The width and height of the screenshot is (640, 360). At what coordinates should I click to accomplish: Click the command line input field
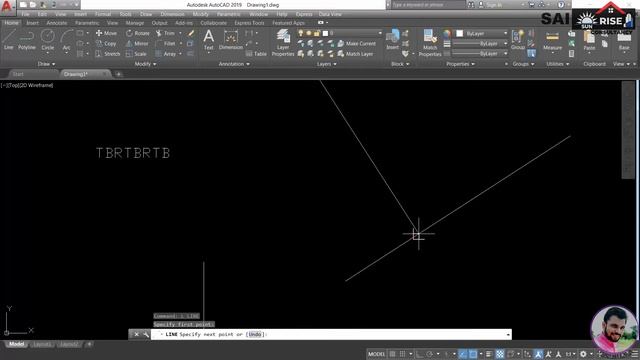click(331, 334)
